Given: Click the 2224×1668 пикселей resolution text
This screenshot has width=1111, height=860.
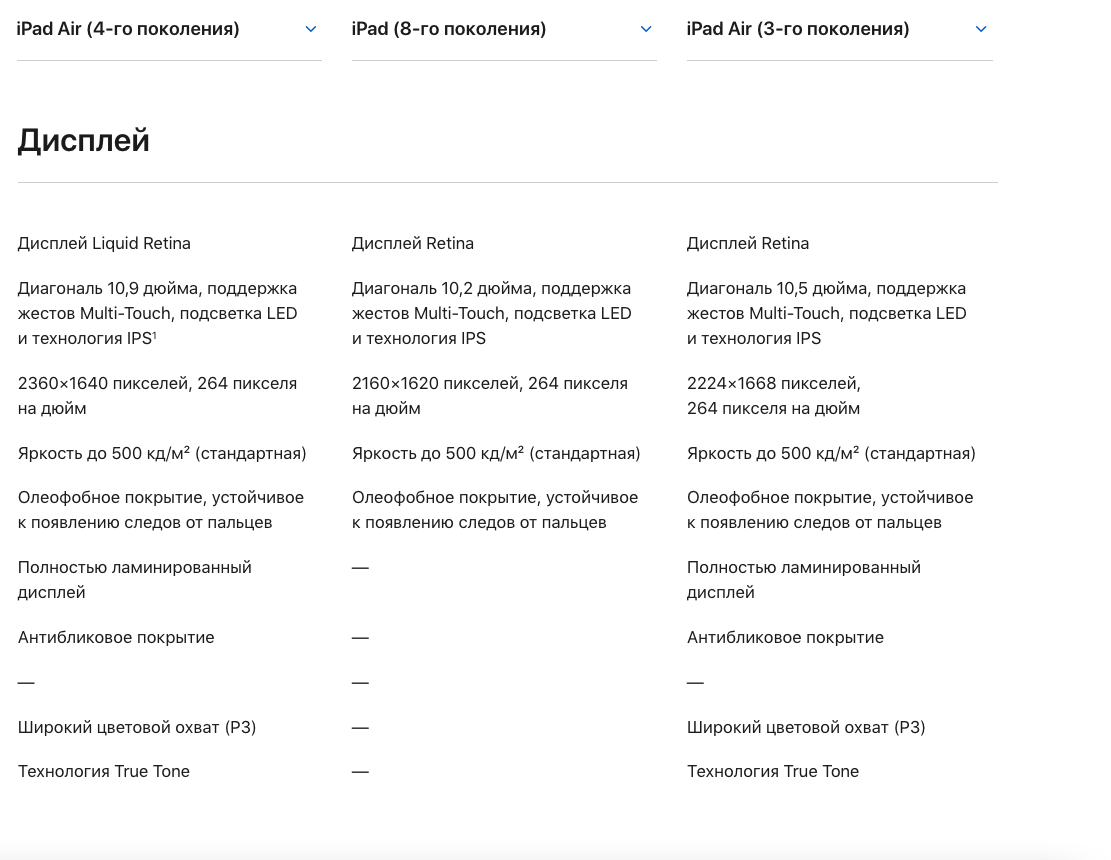Looking at the screenshot, I should coord(774,396).
